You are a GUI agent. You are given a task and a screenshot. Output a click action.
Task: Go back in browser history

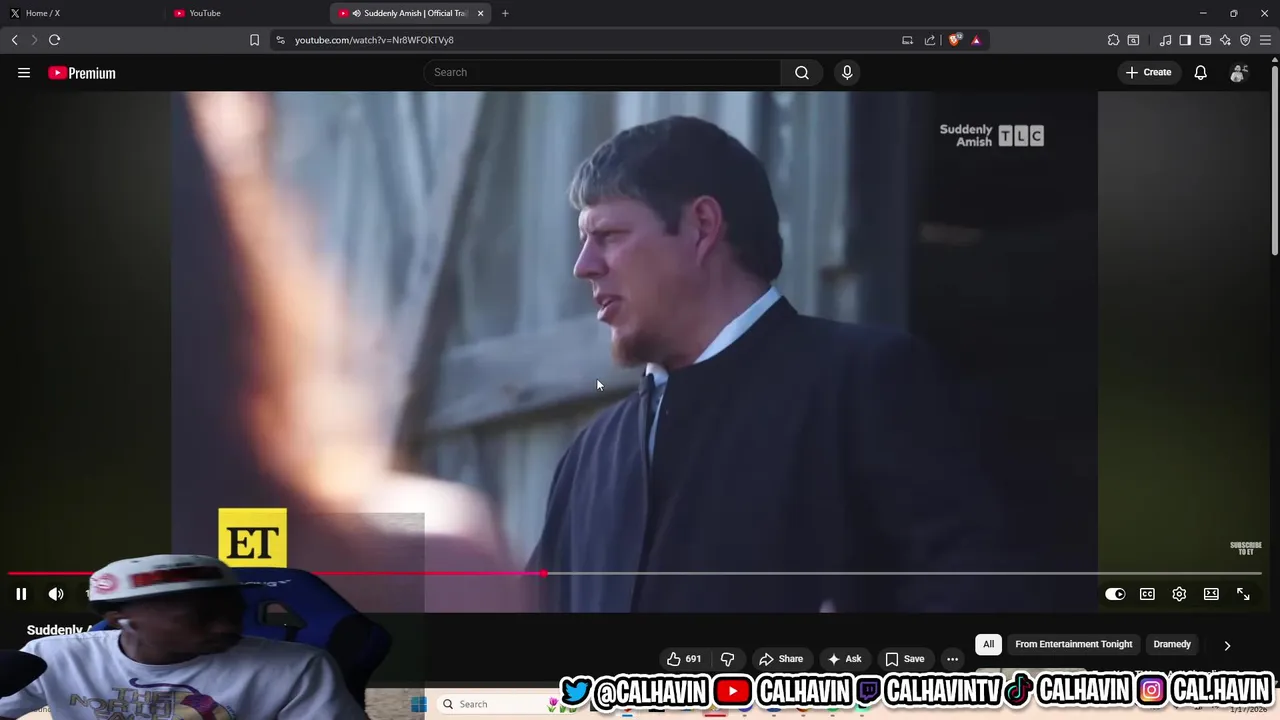[14, 40]
